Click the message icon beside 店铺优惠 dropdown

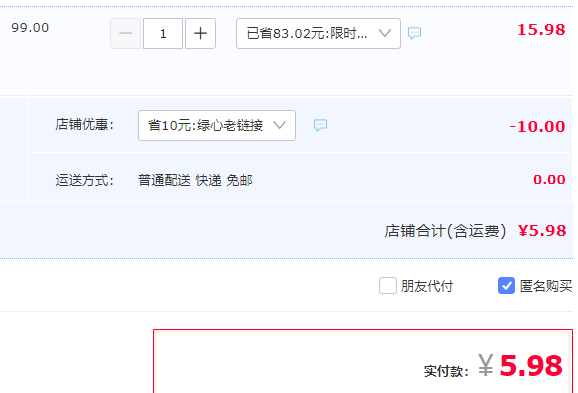pos(320,125)
